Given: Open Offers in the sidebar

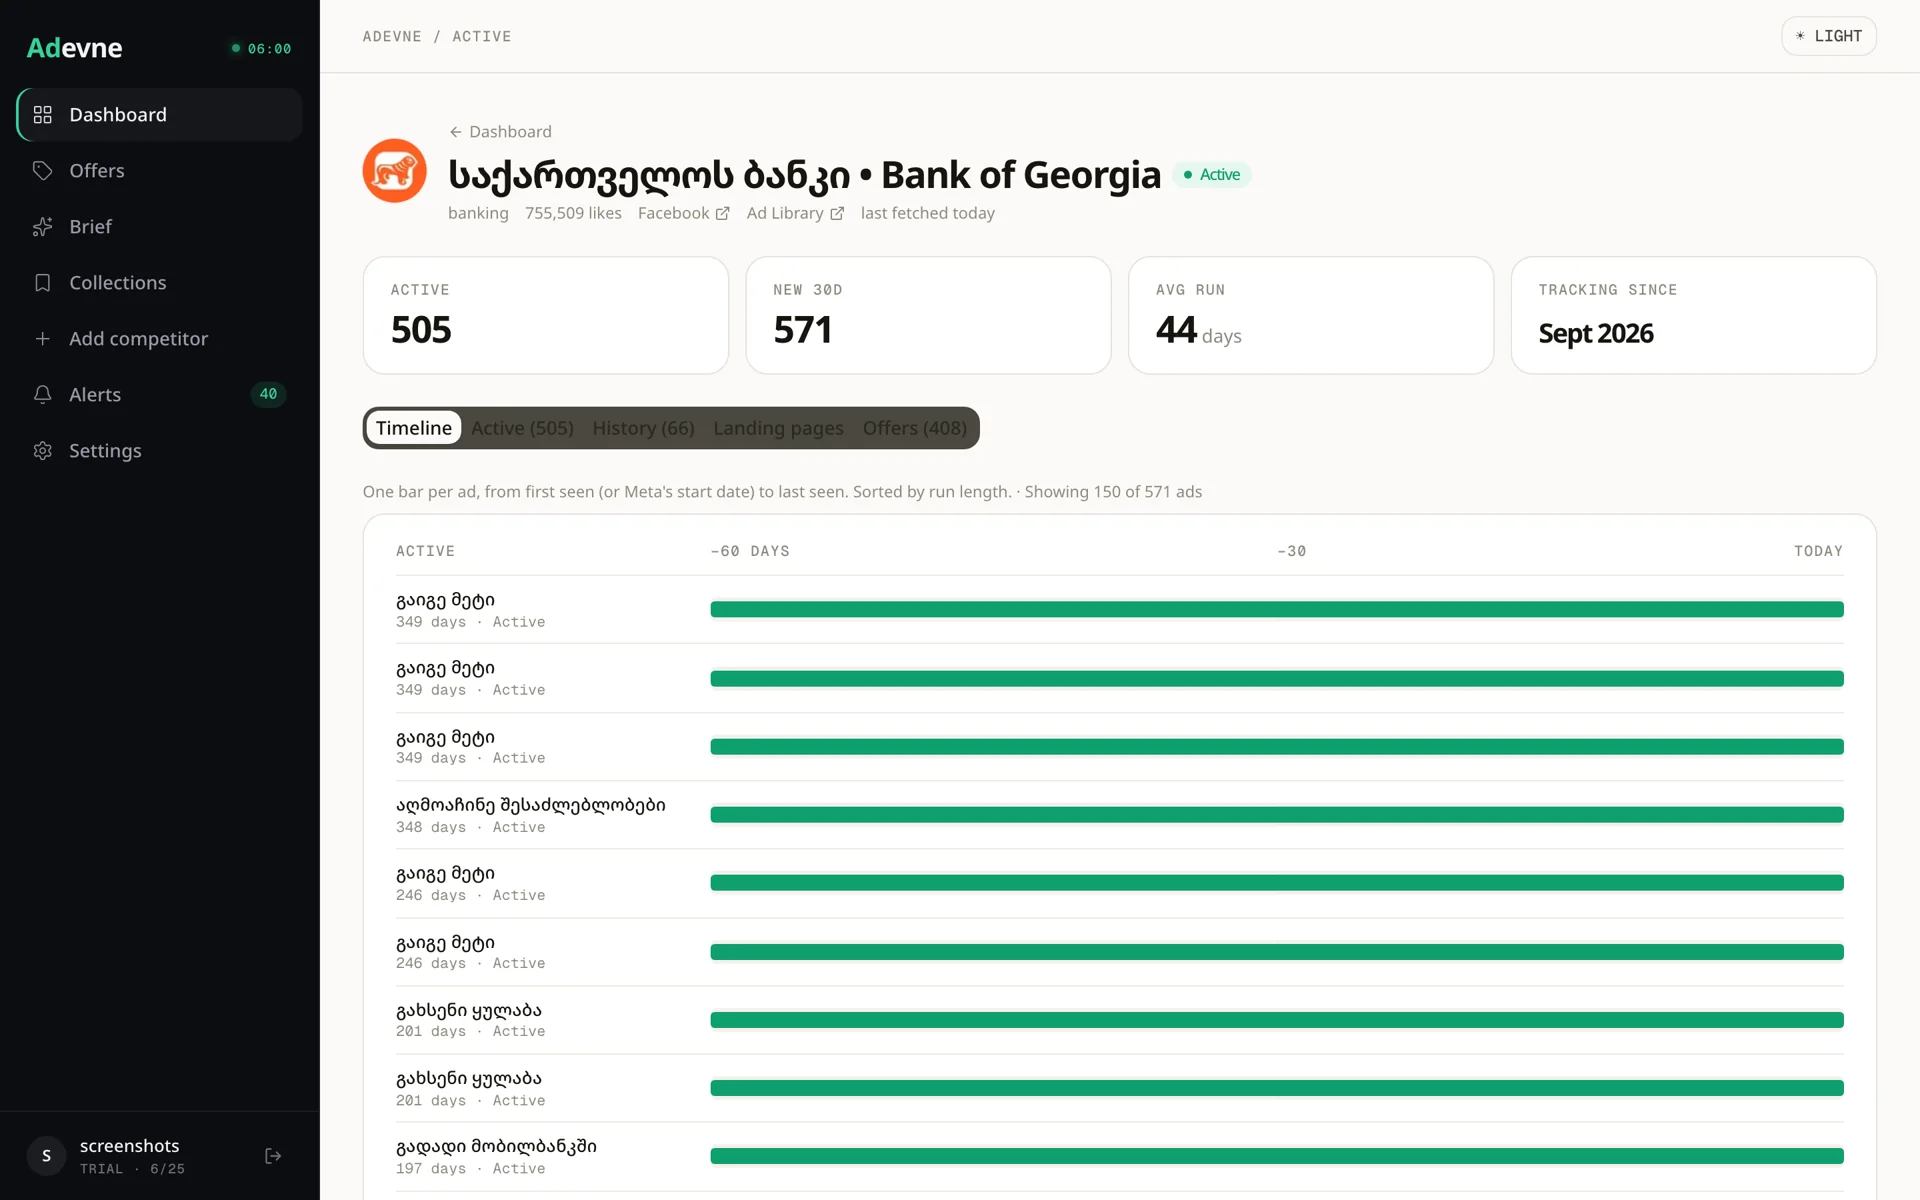Looking at the screenshot, I should 159,171.
